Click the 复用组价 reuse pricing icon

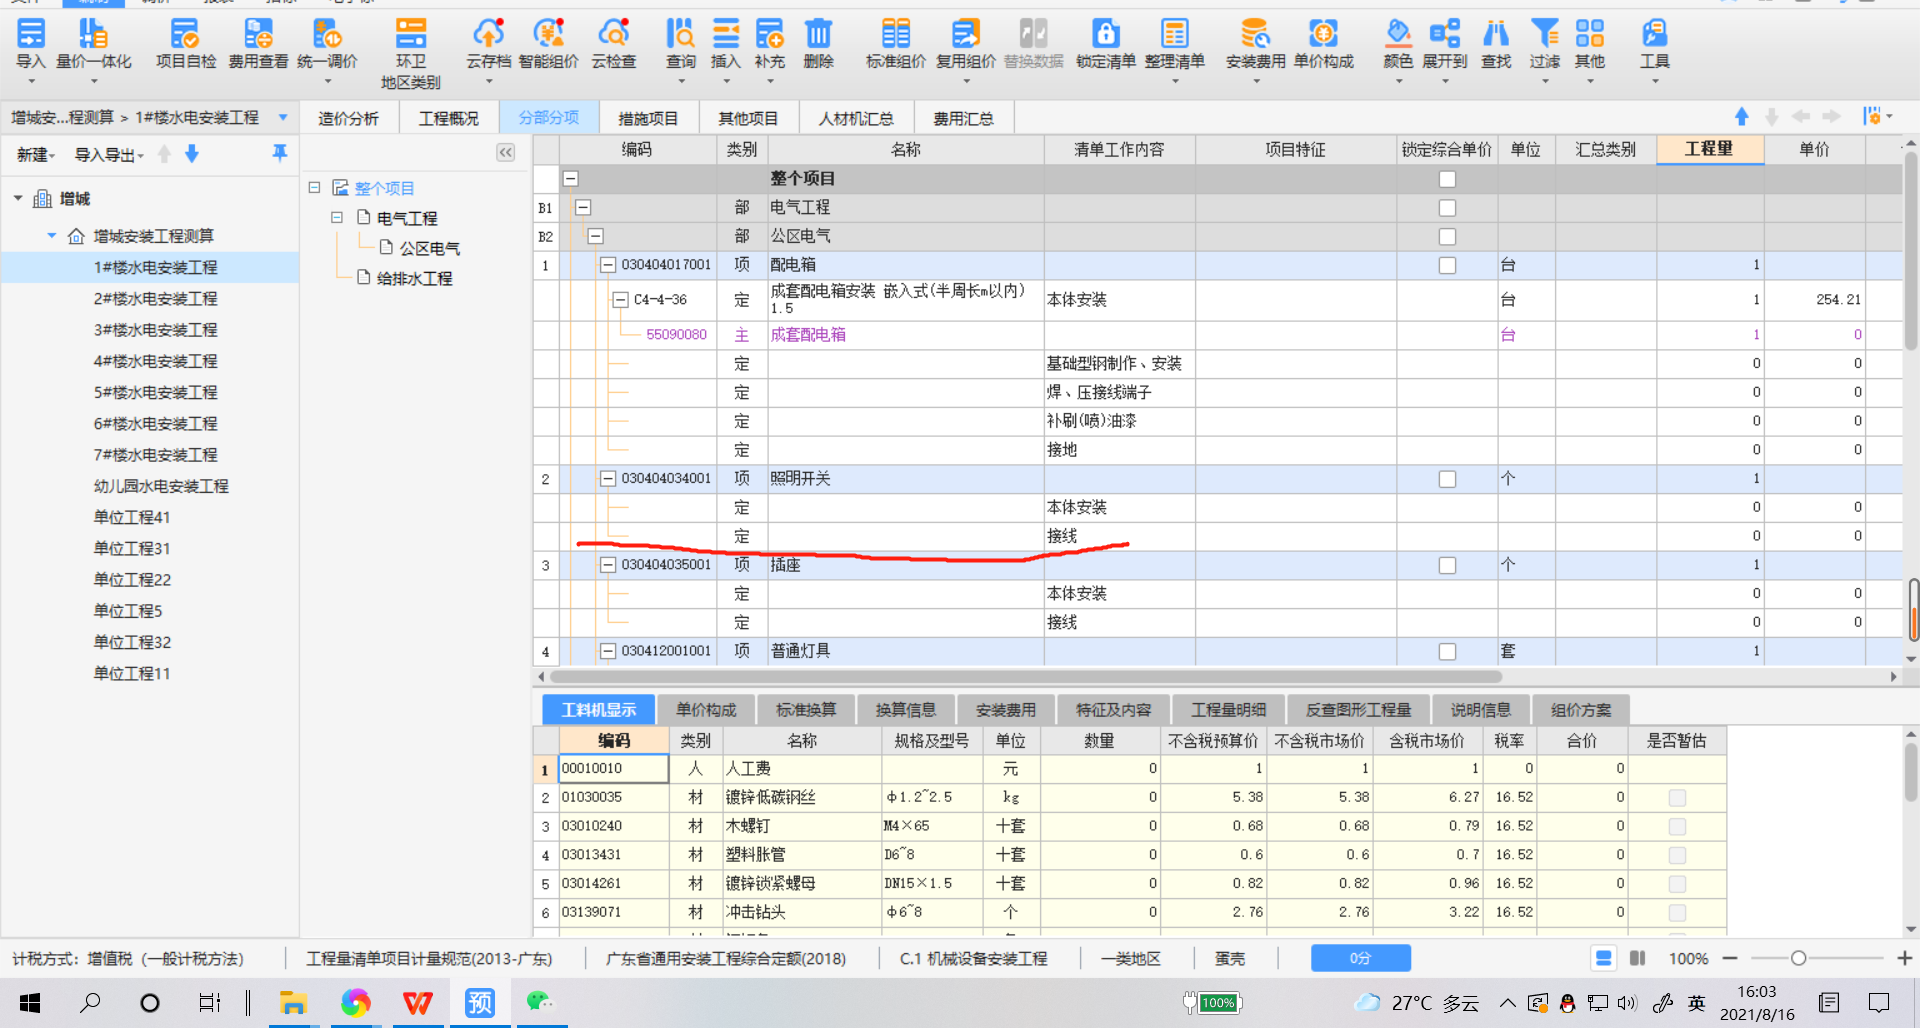(x=965, y=45)
